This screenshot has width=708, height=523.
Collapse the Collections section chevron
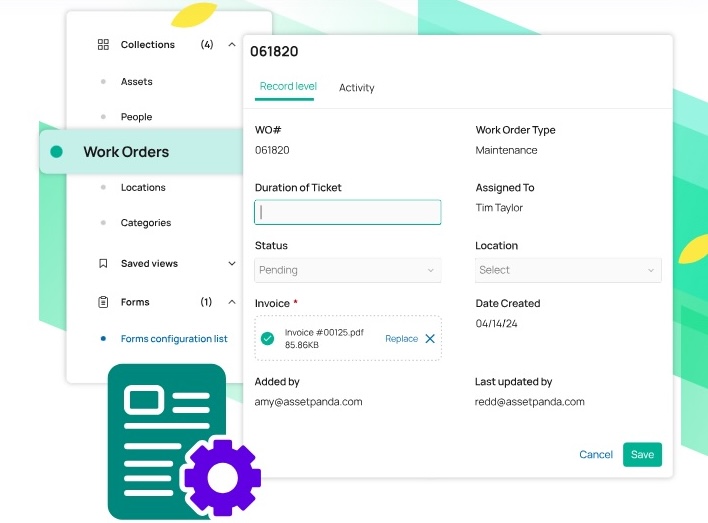tap(232, 45)
